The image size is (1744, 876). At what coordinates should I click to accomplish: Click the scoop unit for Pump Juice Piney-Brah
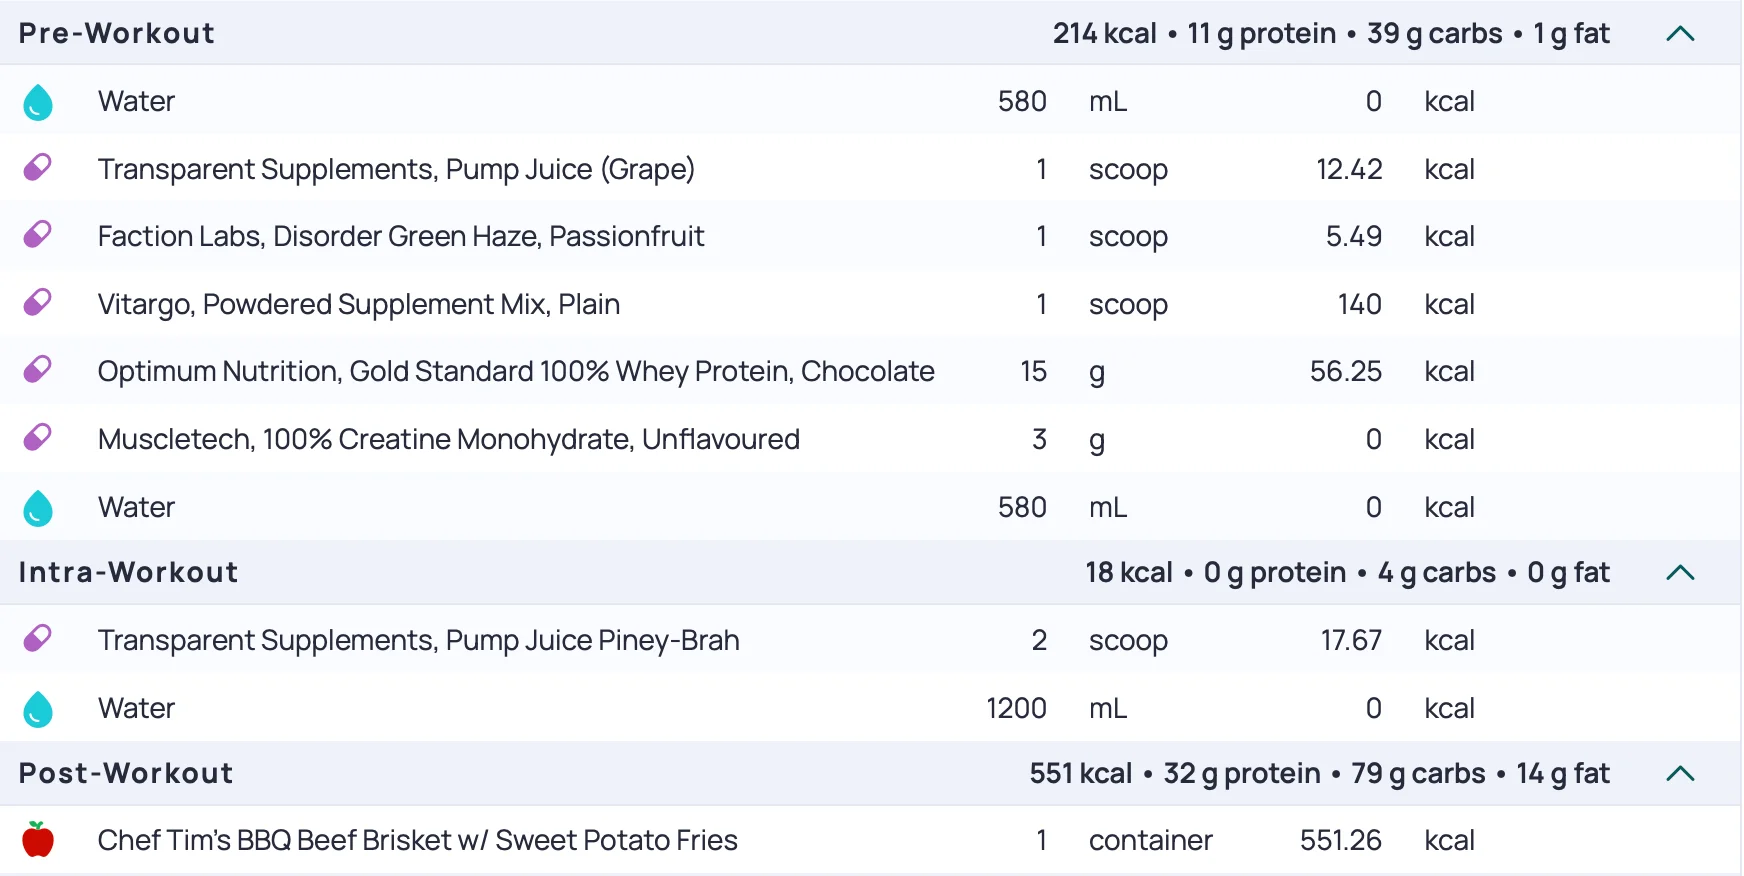[1128, 641]
